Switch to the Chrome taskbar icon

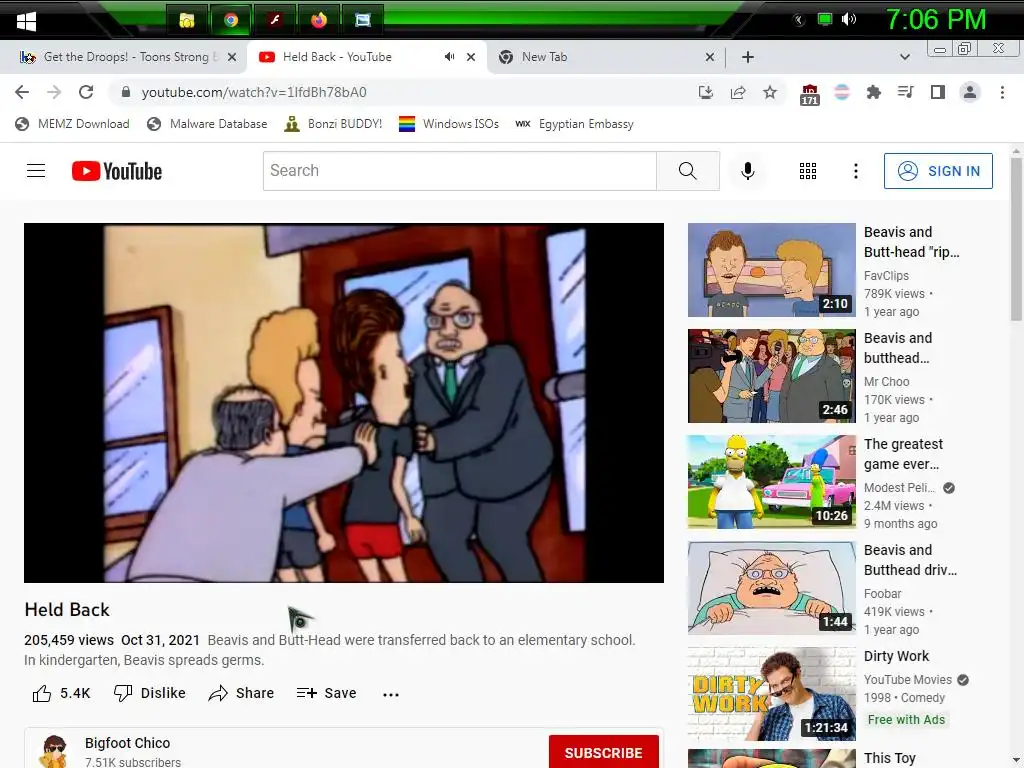[231, 20]
